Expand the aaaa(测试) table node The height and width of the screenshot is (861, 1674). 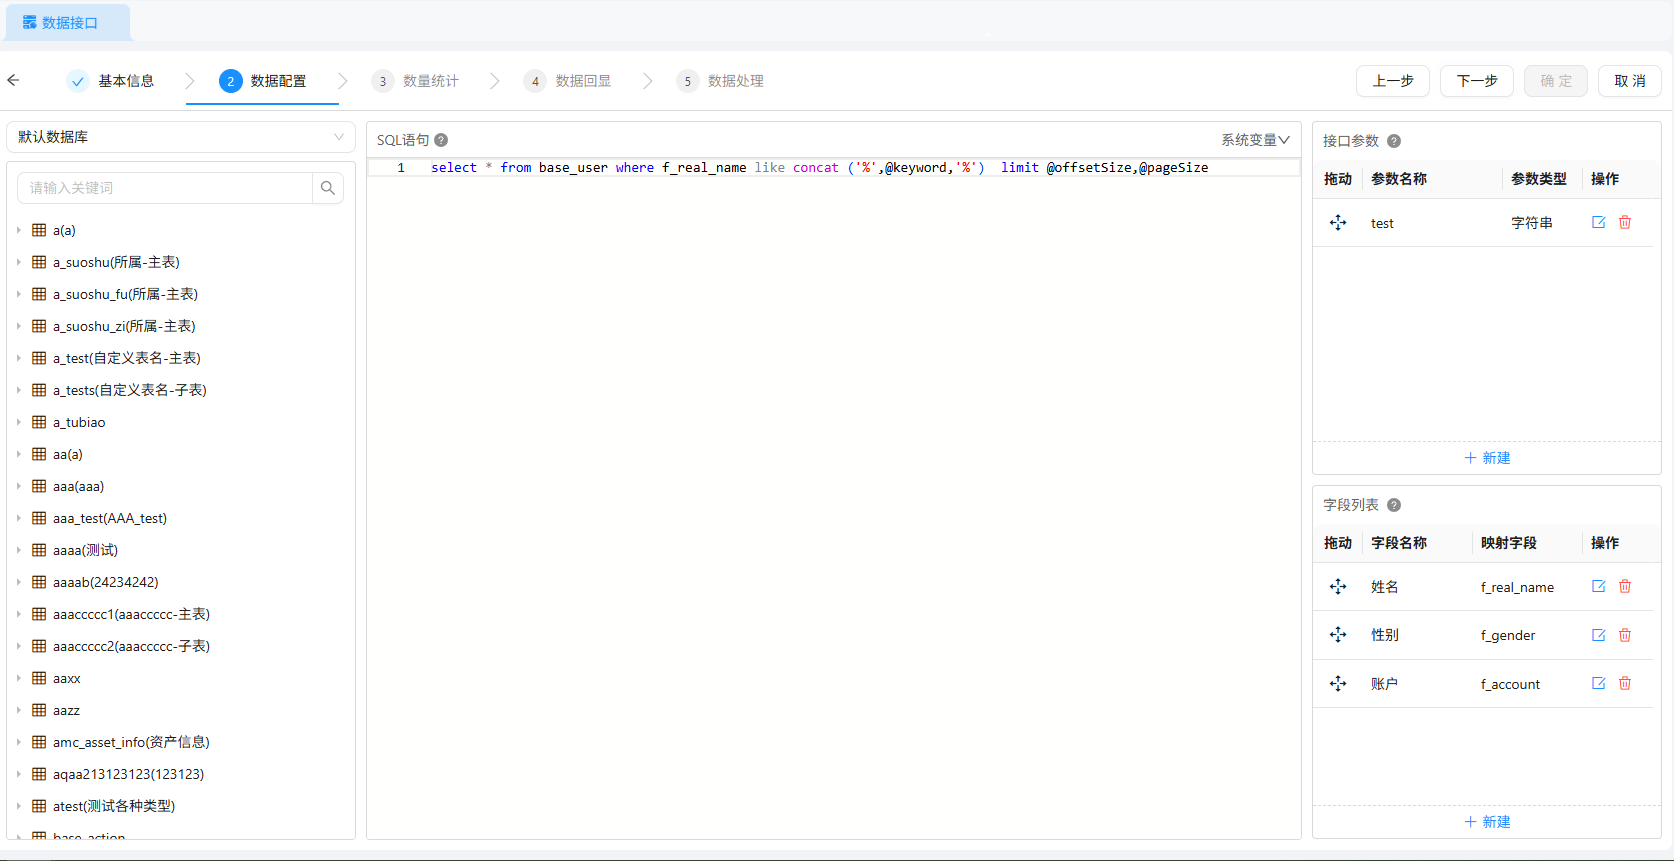19,550
